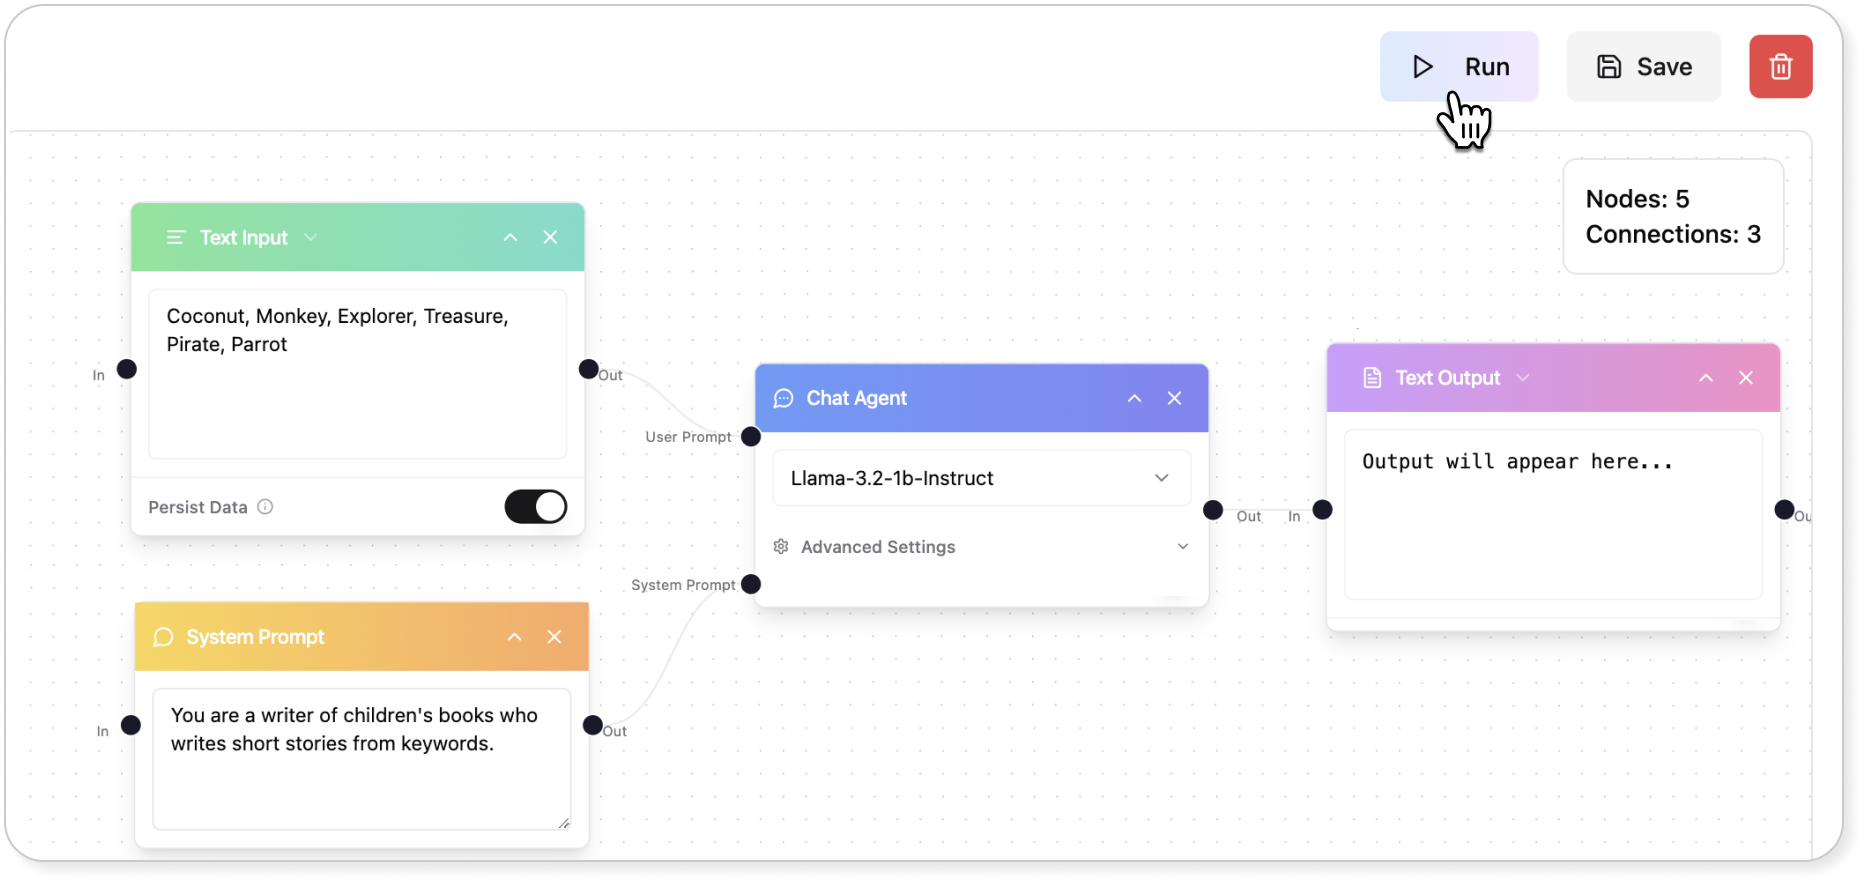The height and width of the screenshot is (882, 1864).
Task: Close the System Prompt node
Action: click(554, 637)
